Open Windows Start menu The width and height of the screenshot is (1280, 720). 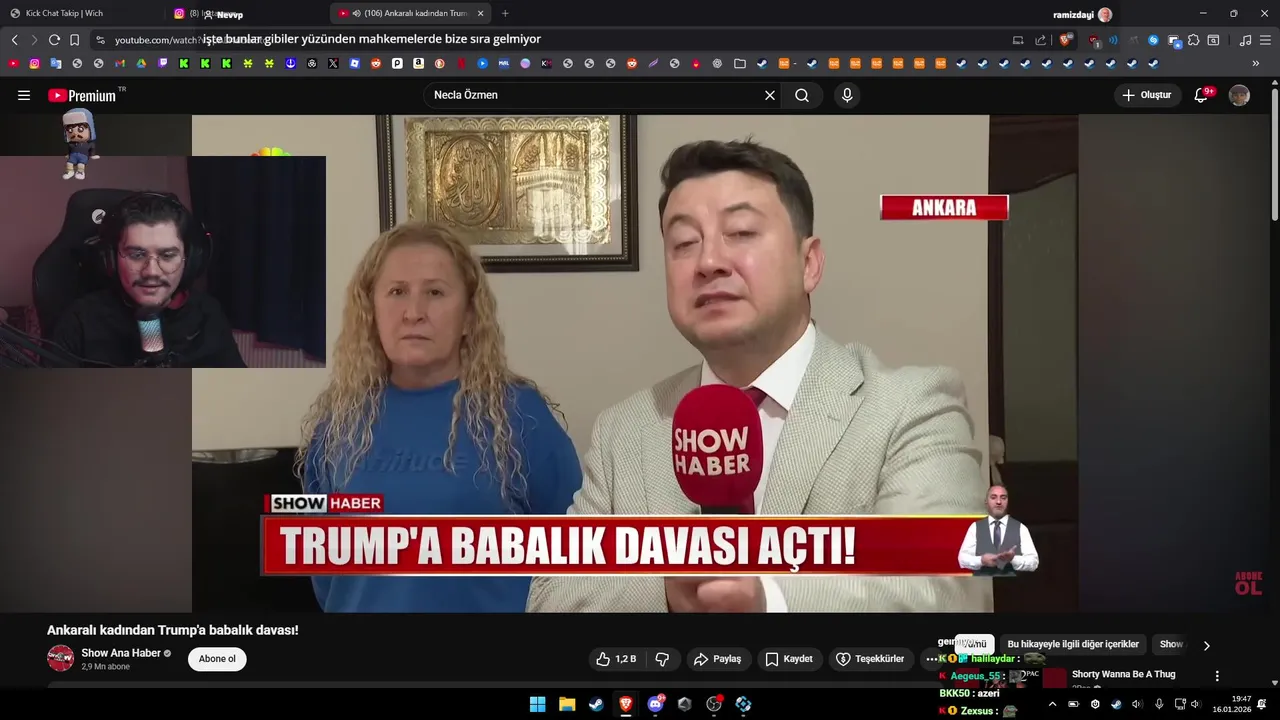point(537,704)
